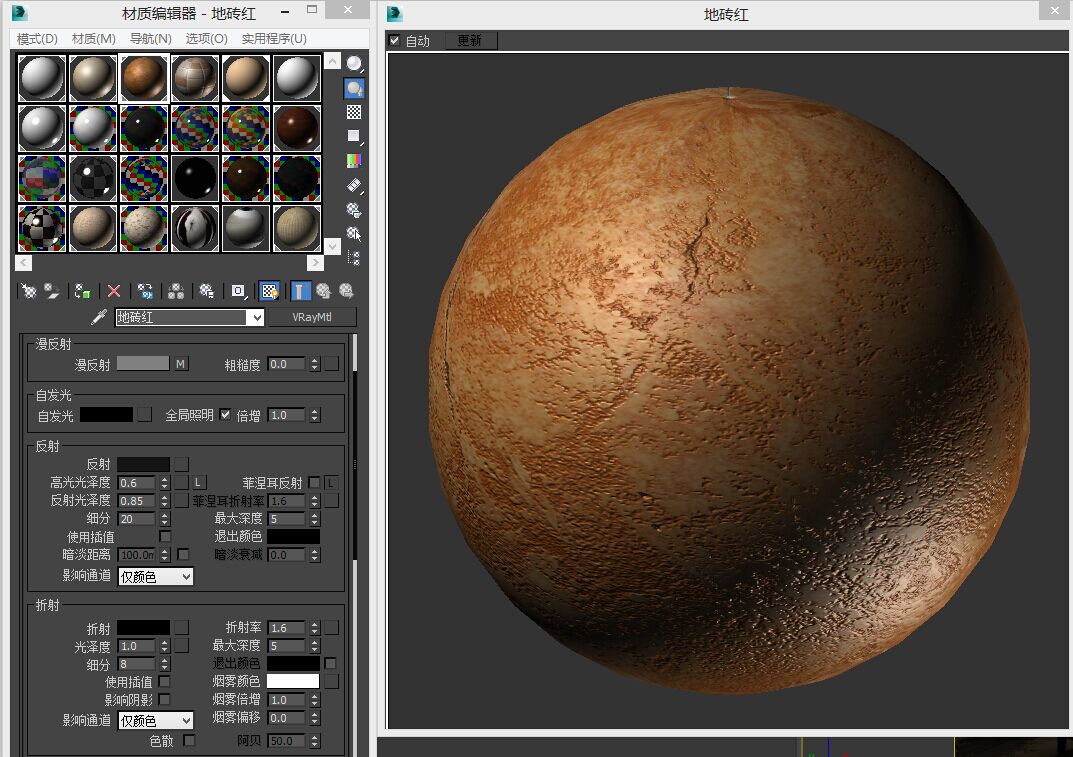Click the 自发光 倍增 spinner arrows
The image size is (1073, 757).
315,415
